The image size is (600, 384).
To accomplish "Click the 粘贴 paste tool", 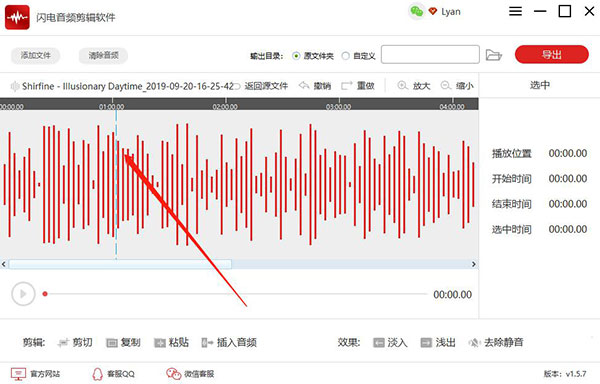I will [171, 342].
